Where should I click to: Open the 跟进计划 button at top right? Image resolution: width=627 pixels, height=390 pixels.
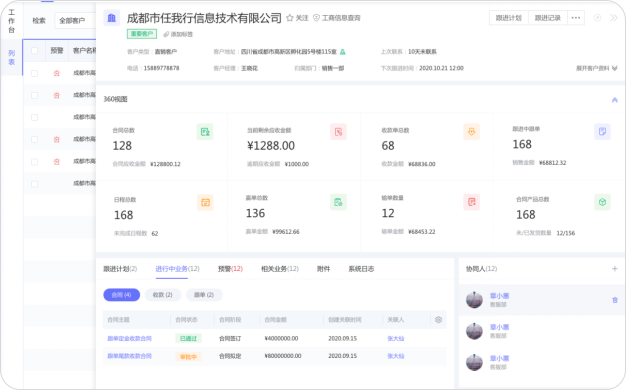[509, 18]
